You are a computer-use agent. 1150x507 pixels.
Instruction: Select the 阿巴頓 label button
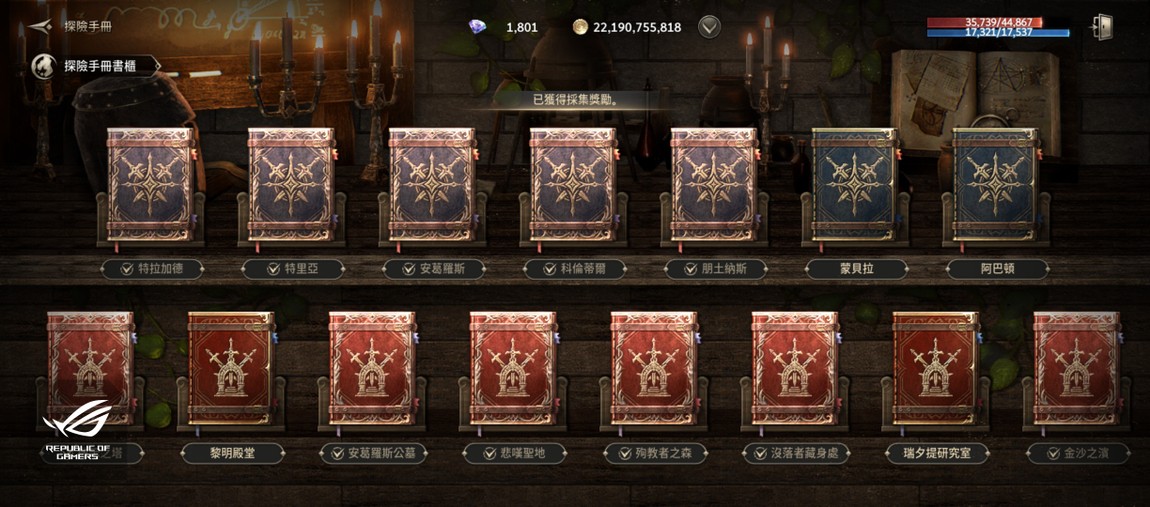tap(997, 269)
